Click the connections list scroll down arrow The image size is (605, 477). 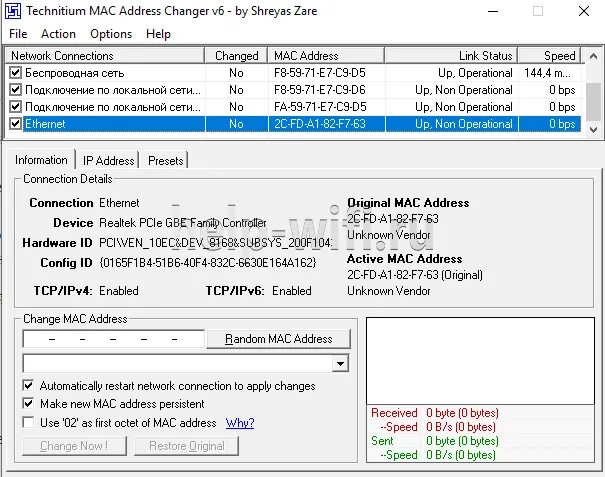[x=593, y=130]
